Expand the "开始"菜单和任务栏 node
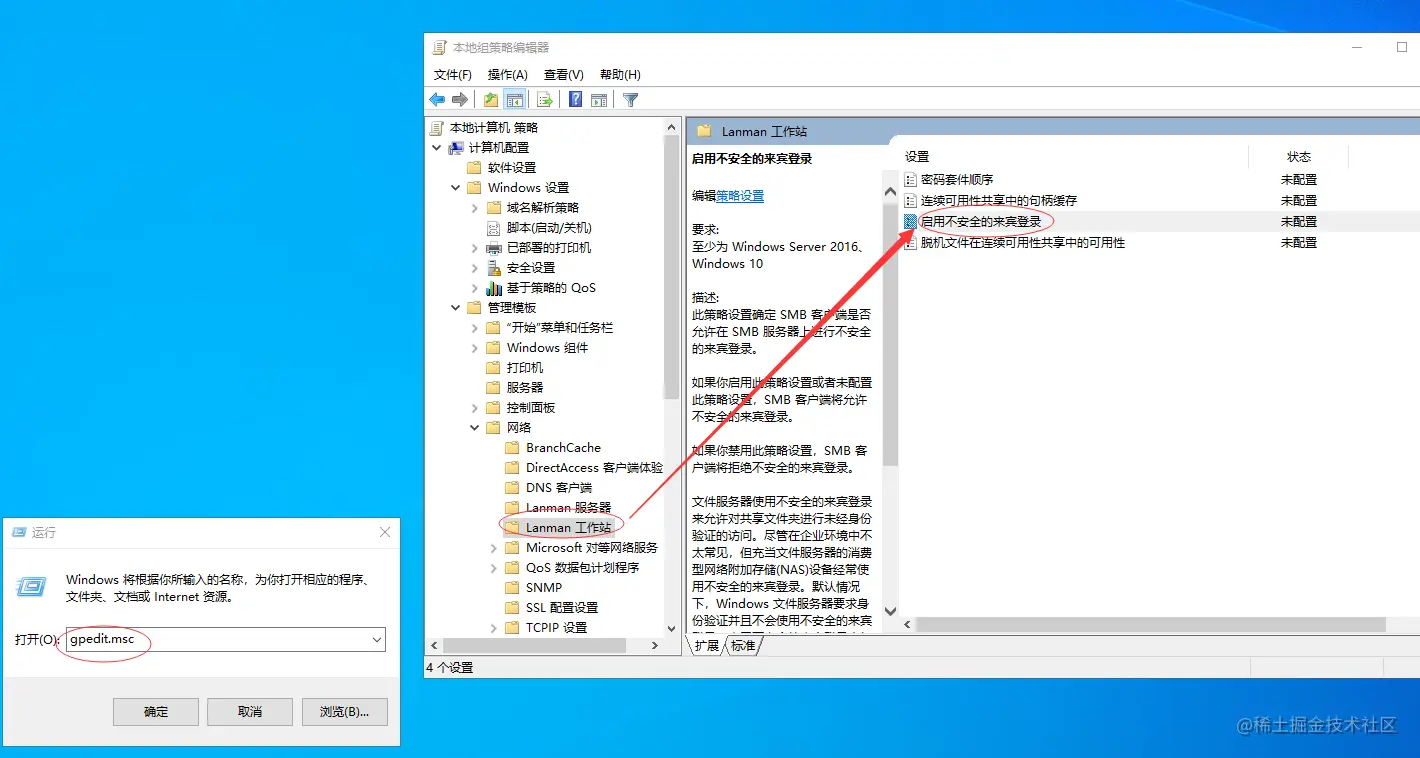1420x758 pixels. click(x=475, y=328)
